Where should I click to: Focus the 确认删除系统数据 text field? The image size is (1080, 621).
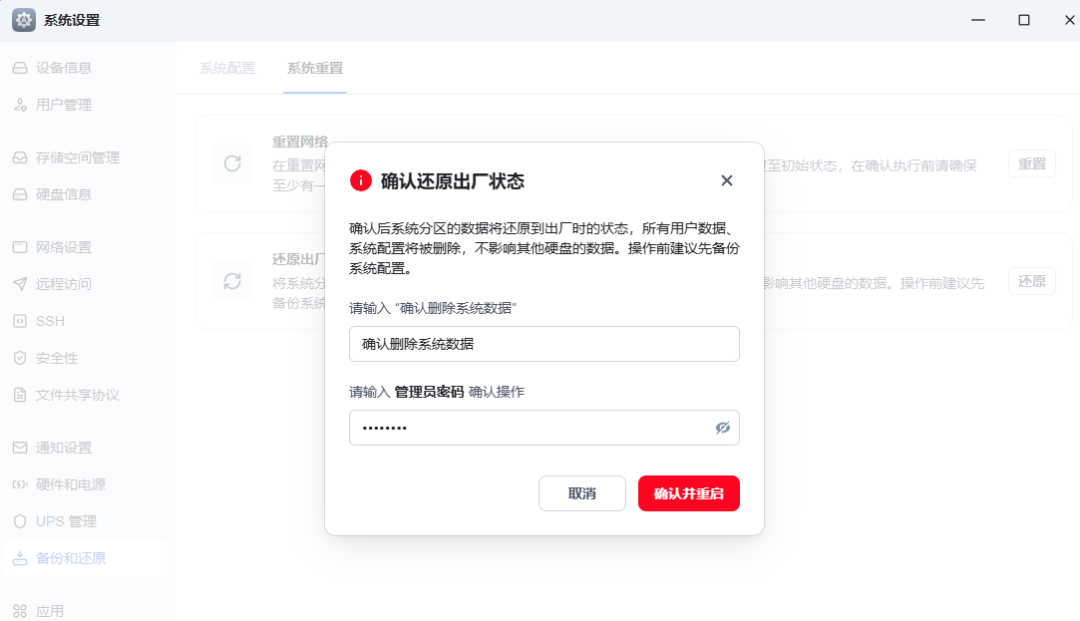point(544,344)
